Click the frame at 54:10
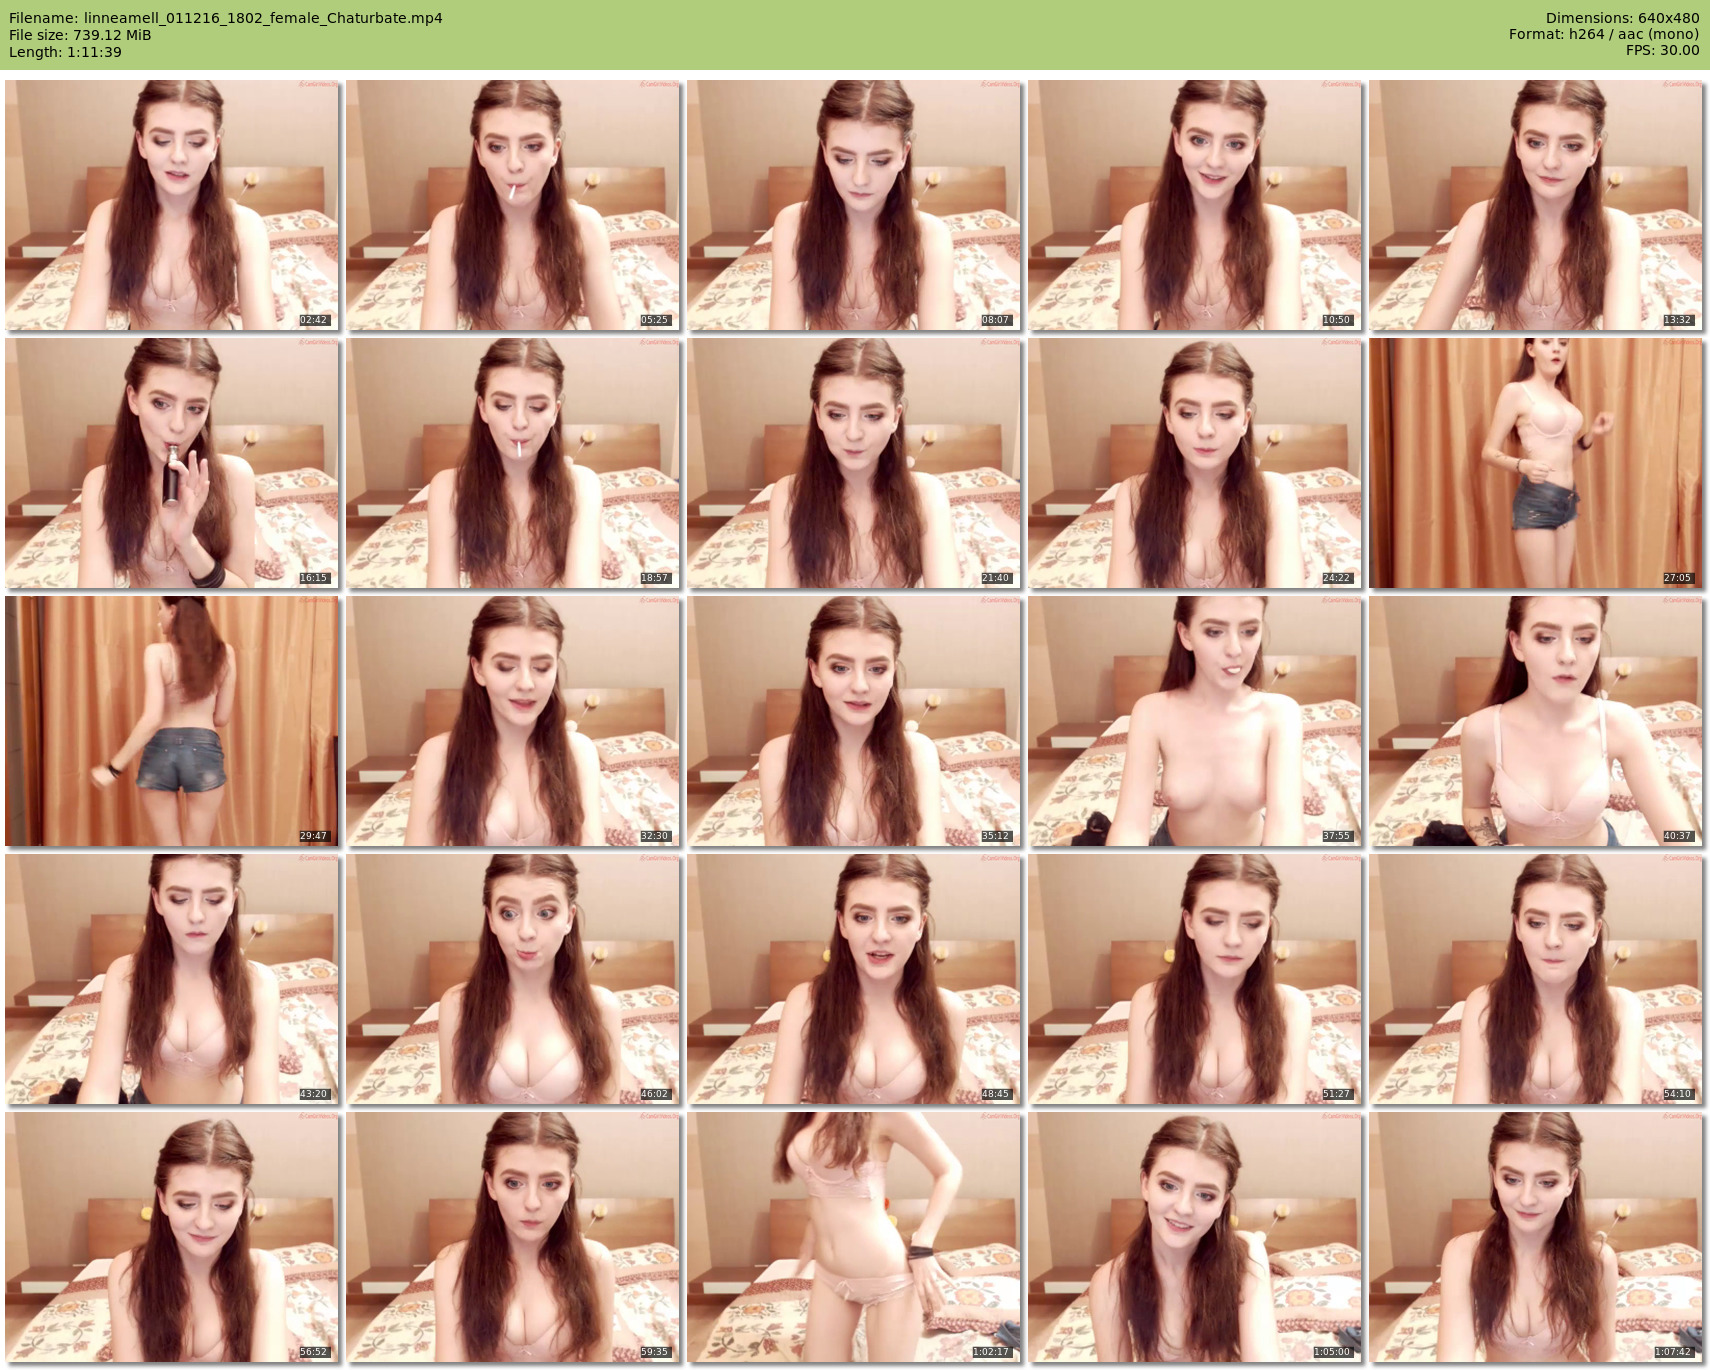The height and width of the screenshot is (1370, 1710). (1536, 979)
